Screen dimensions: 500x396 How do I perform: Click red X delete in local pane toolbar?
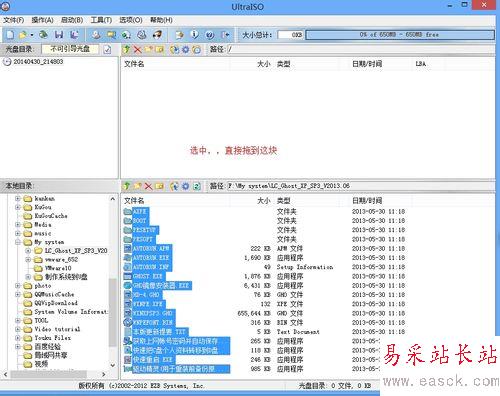[148, 186]
